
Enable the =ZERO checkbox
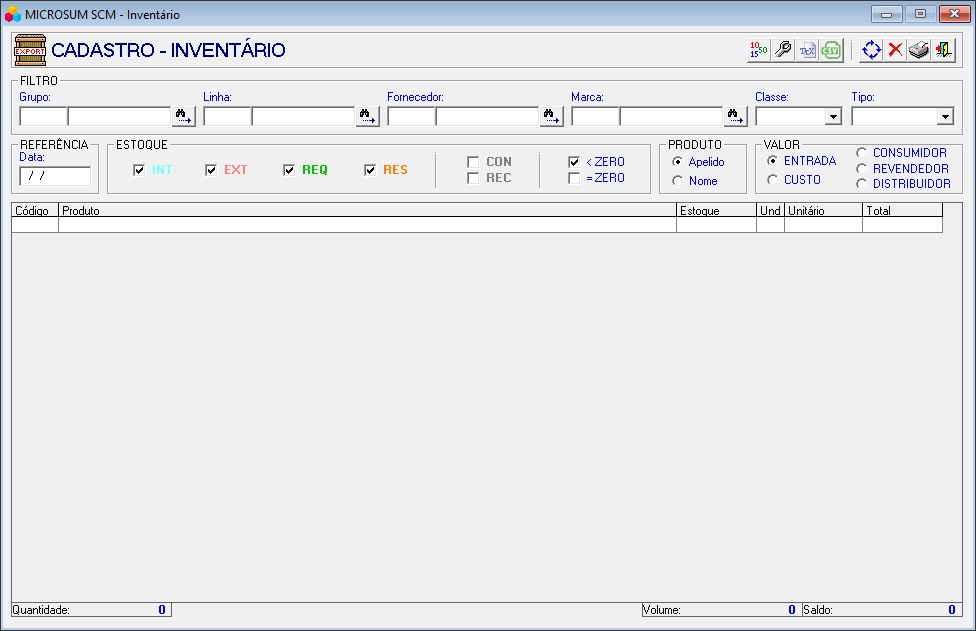click(574, 178)
